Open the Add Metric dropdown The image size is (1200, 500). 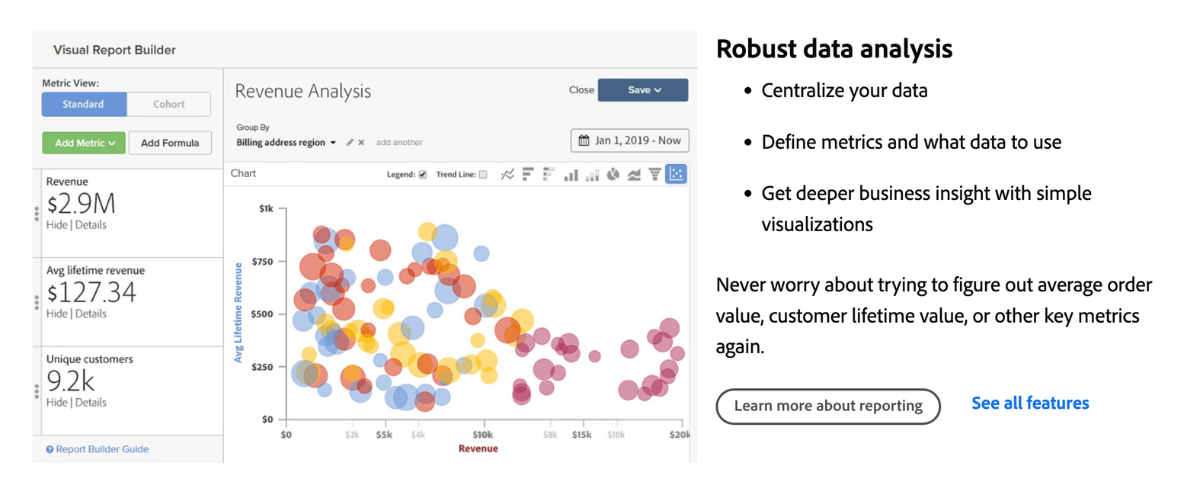coord(84,143)
